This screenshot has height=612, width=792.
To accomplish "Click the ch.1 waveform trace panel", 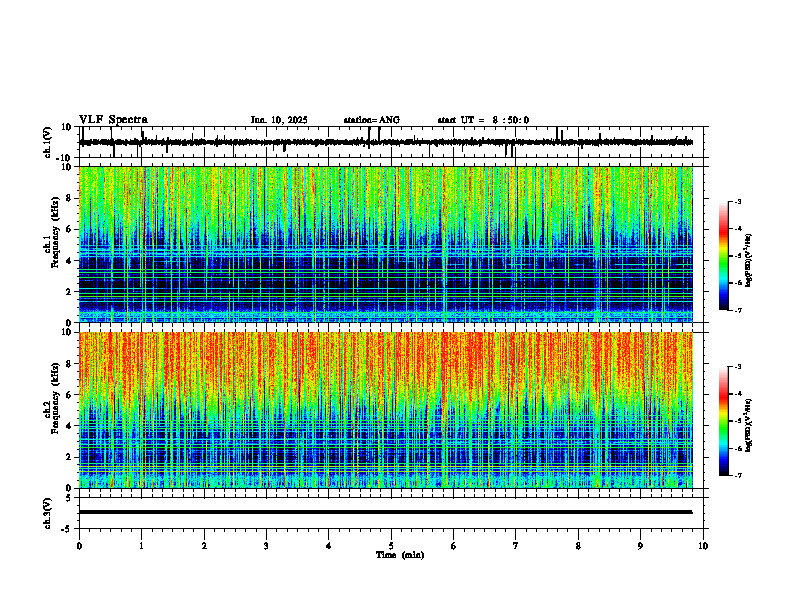I will [x=393, y=142].
